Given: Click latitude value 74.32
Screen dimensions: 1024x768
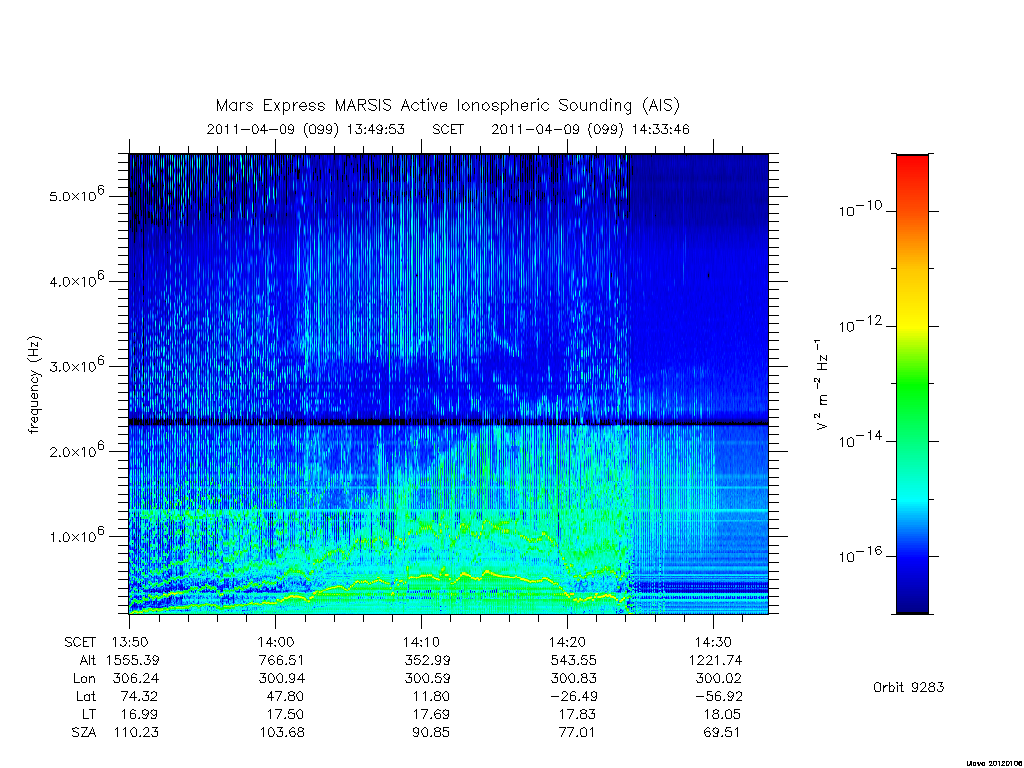Looking at the screenshot, I should (138, 696).
